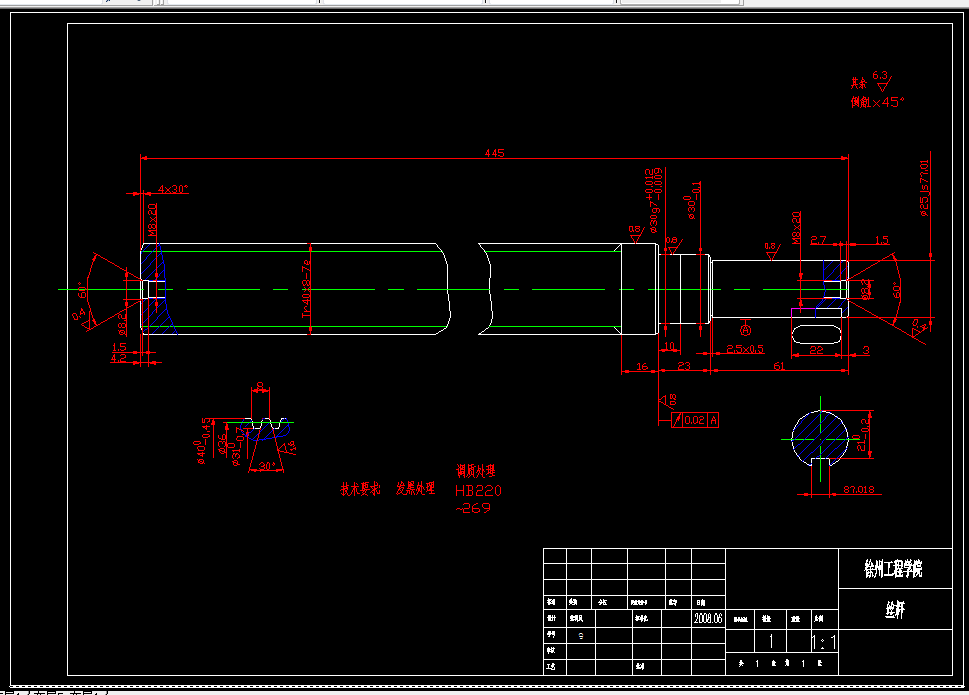The height and width of the screenshot is (695, 969).
Task: Click the 0.02 A runout tolerance frame
Action: coord(695,420)
